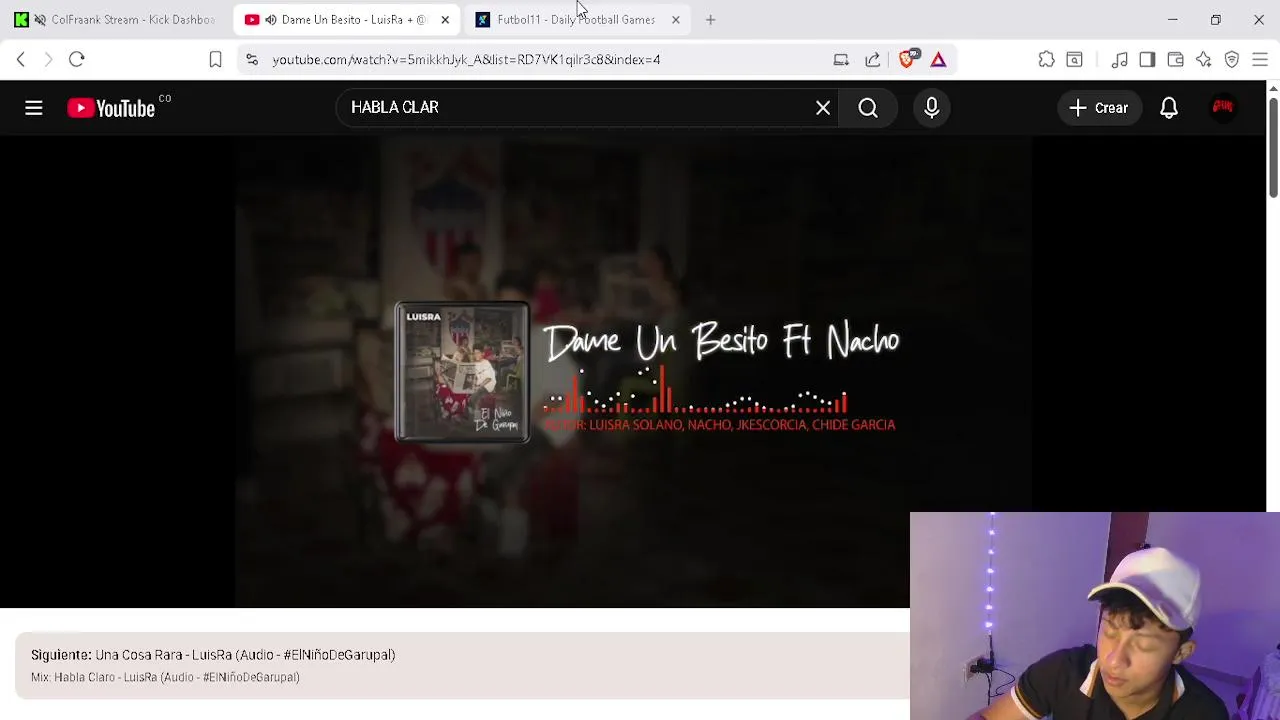Open Brave Rewards triangle icon
Viewport: 1280px width, 720px height.
[938, 60]
